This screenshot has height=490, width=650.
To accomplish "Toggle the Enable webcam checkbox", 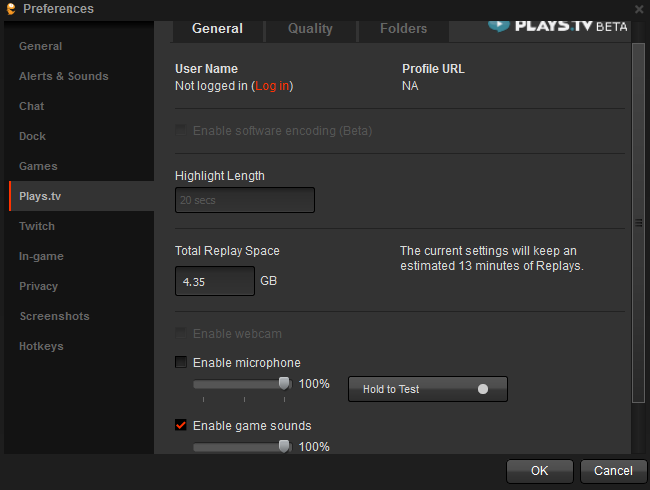I will tap(181, 333).
